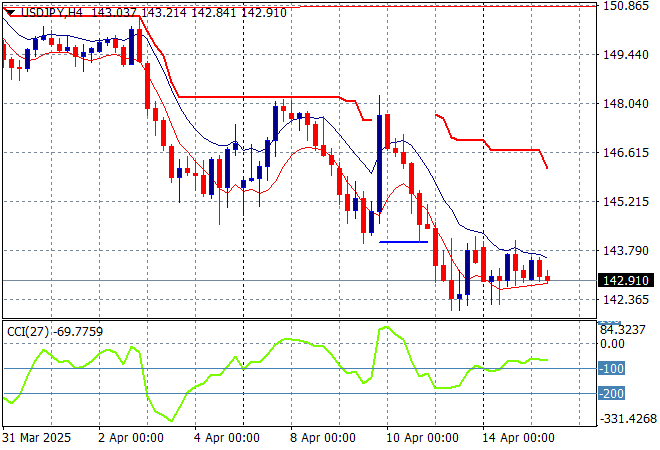
Task: Click the 4 Apr 00:00 time label
Action: [x=227, y=438]
